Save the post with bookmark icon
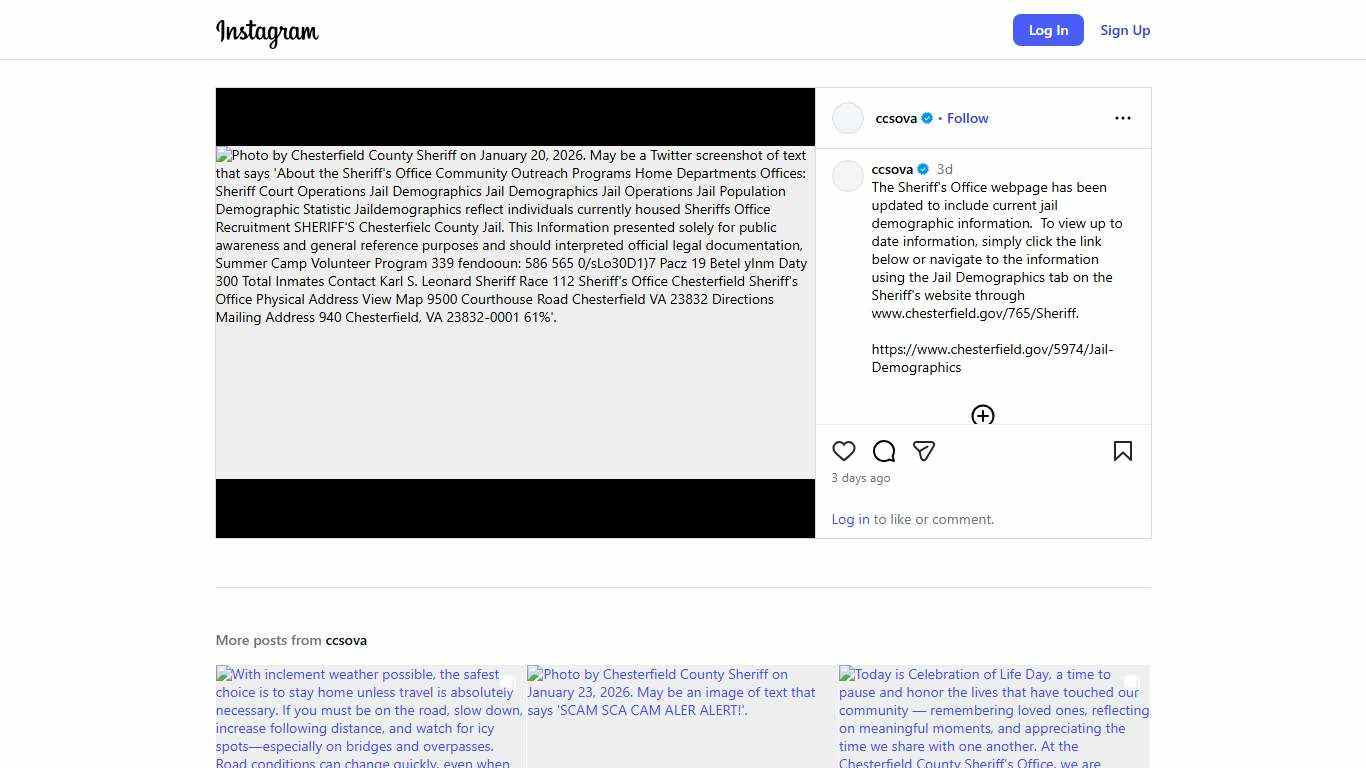1366x768 pixels. pyautogui.click(x=1122, y=451)
